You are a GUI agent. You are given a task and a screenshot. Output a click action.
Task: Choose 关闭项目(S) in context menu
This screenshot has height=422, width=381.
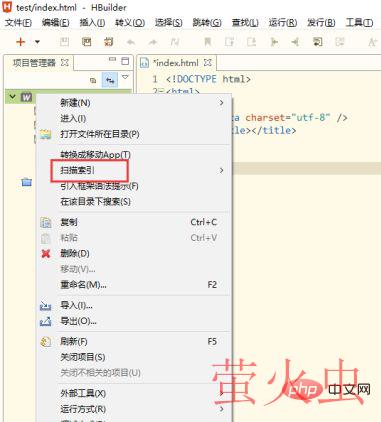tap(134, 357)
